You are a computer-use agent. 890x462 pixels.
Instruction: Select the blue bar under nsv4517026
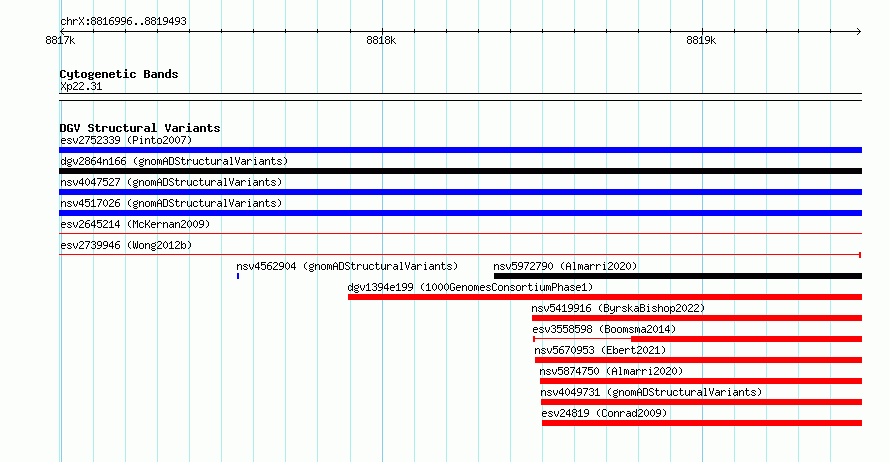pyautogui.click(x=460, y=213)
